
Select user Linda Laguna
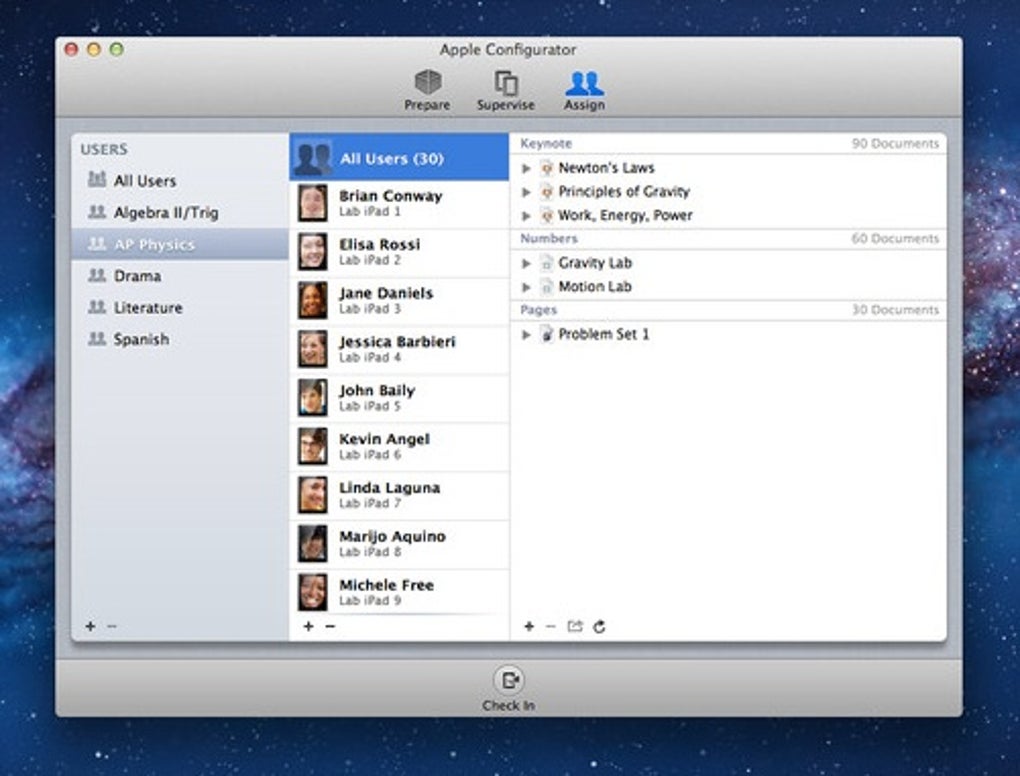(399, 495)
